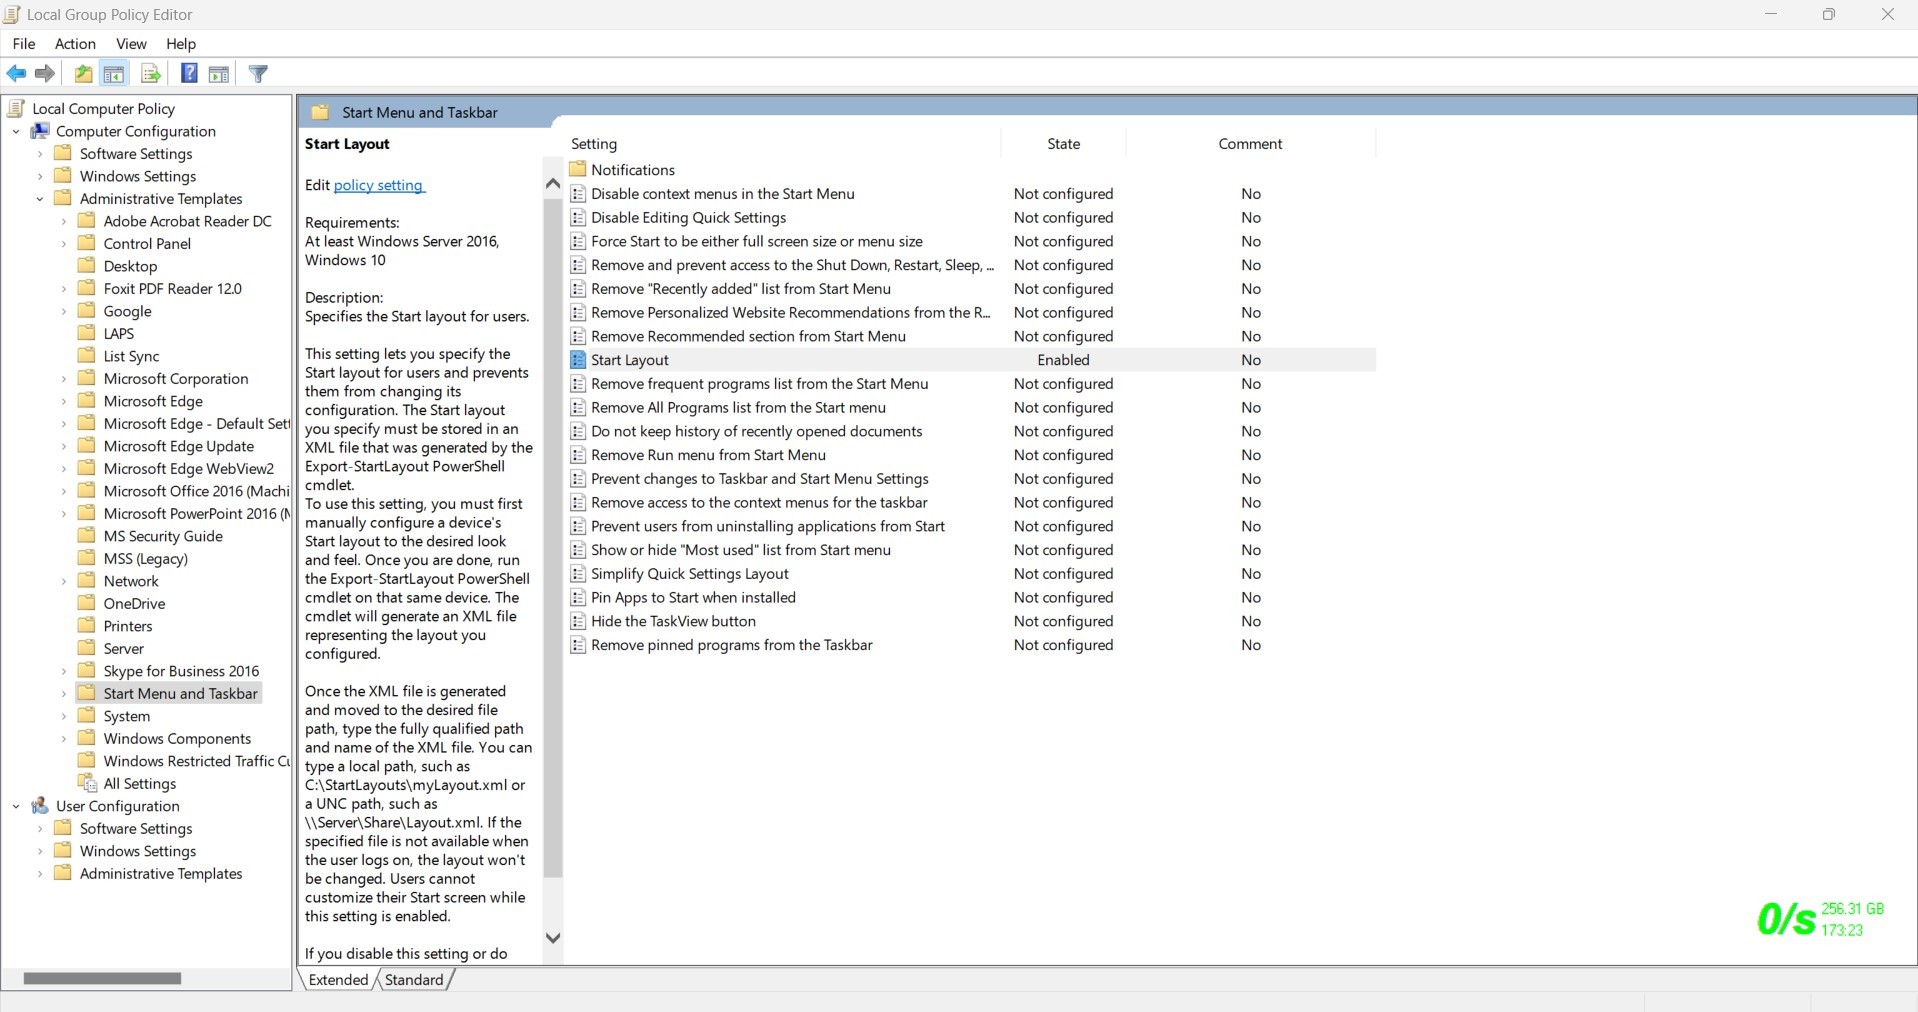Expand the Windows Components folder
The width and height of the screenshot is (1918, 1012).
pos(63,738)
